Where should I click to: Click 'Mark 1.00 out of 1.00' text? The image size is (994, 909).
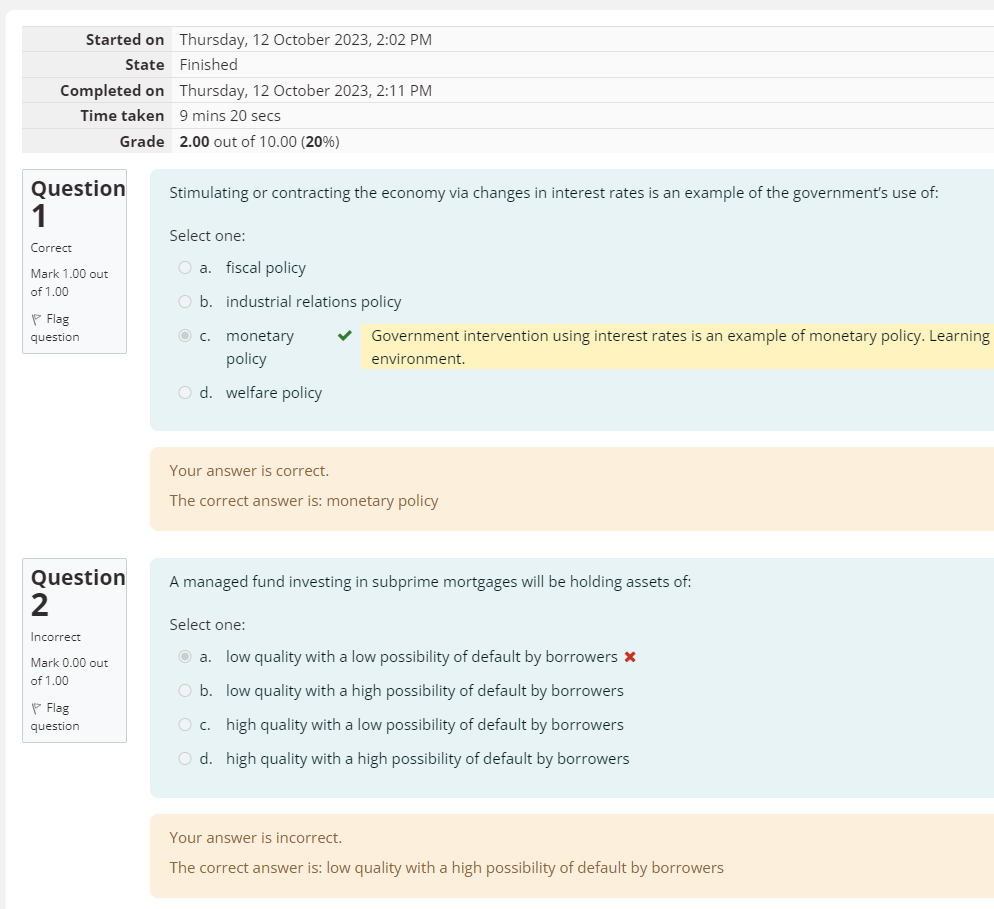pyautogui.click(x=69, y=283)
